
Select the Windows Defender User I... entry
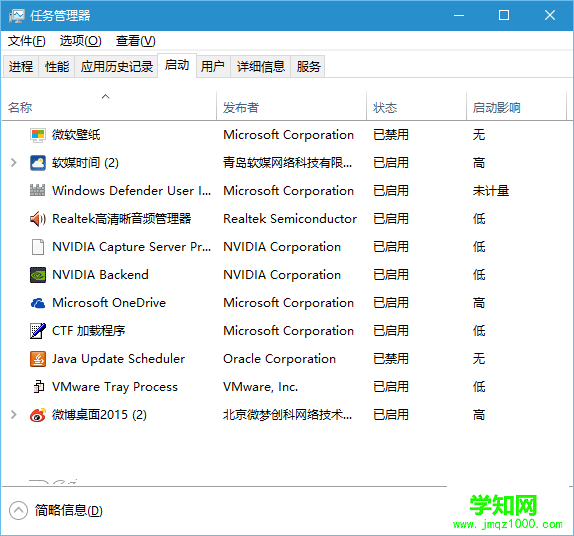131,190
